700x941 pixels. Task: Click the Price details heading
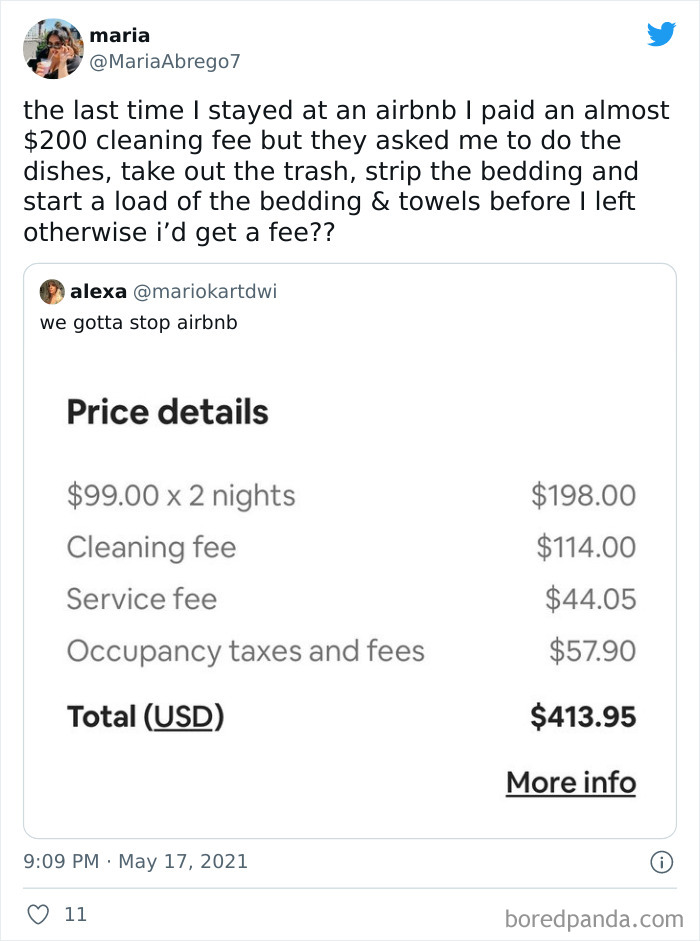(167, 411)
